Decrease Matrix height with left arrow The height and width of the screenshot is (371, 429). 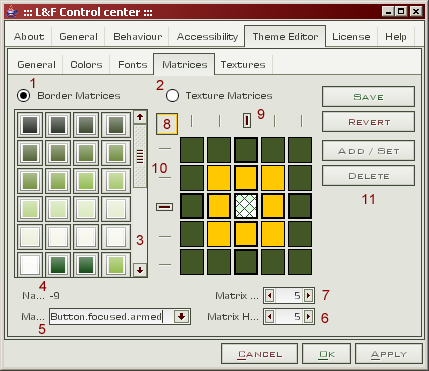pos(270,316)
